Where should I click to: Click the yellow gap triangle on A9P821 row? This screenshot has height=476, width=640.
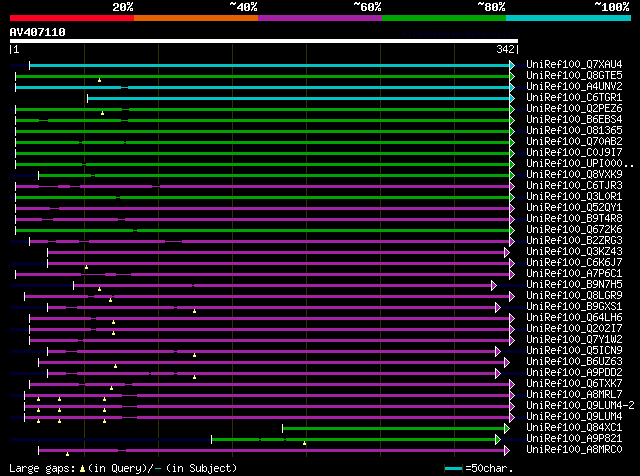tap(304, 443)
